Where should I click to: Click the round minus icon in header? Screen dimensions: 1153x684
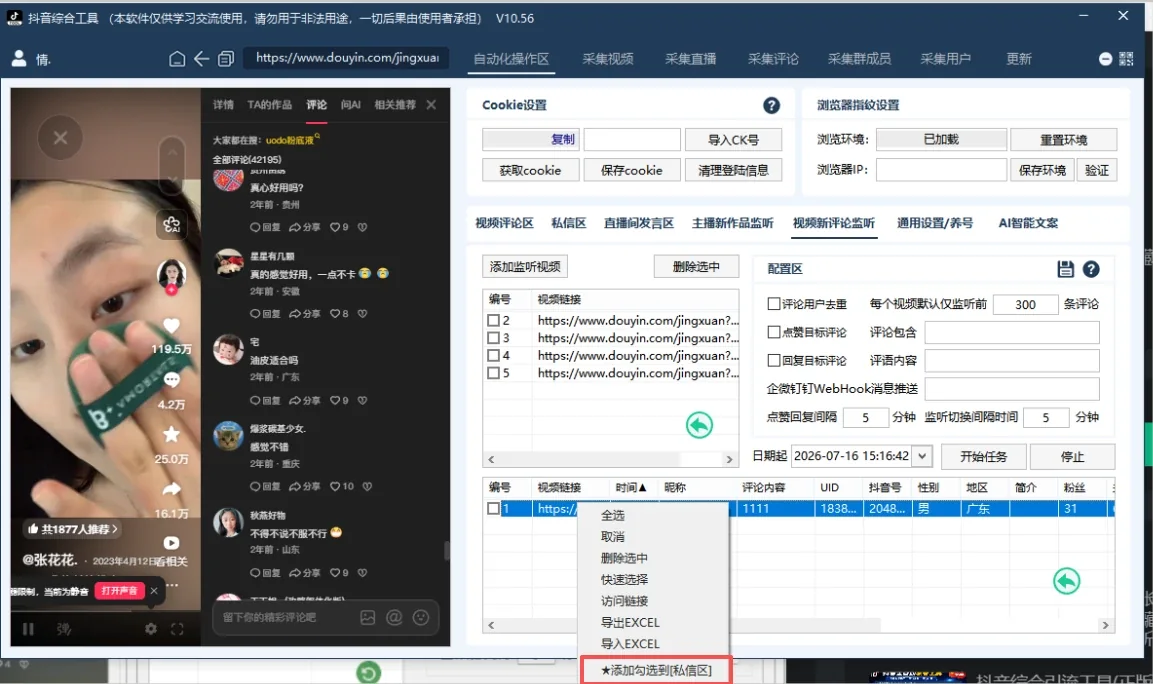1105,59
